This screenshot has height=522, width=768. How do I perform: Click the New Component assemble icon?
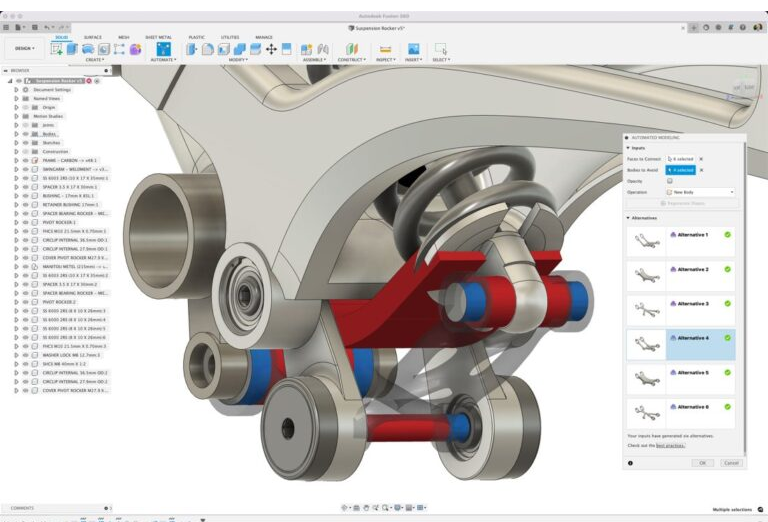click(307, 49)
